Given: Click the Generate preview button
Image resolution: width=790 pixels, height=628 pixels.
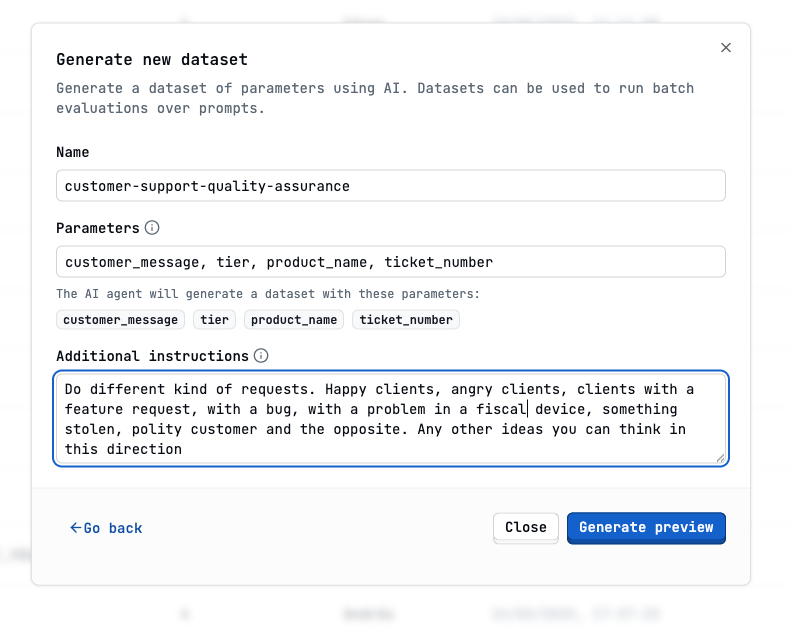Looking at the screenshot, I should 646,528.
